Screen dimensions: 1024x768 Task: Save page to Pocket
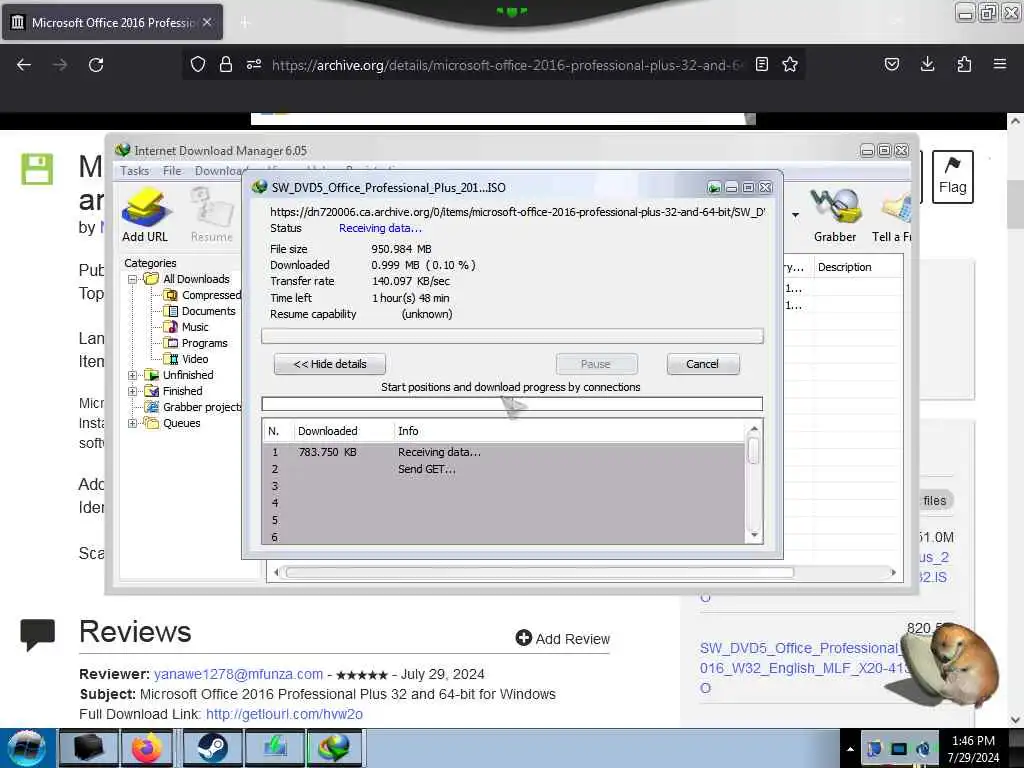click(891, 64)
